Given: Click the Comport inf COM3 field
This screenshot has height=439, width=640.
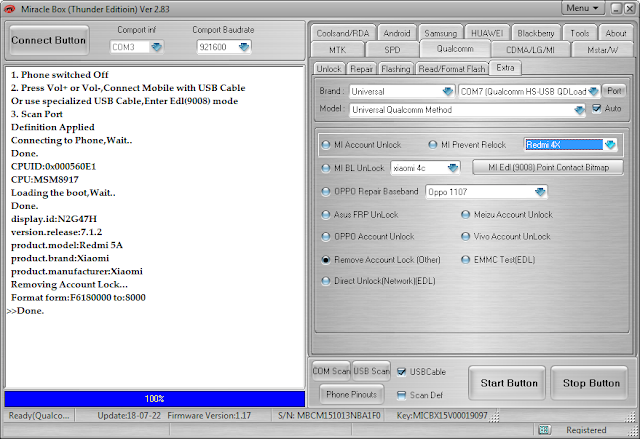Looking at the screenshot, I should (136, 47).
